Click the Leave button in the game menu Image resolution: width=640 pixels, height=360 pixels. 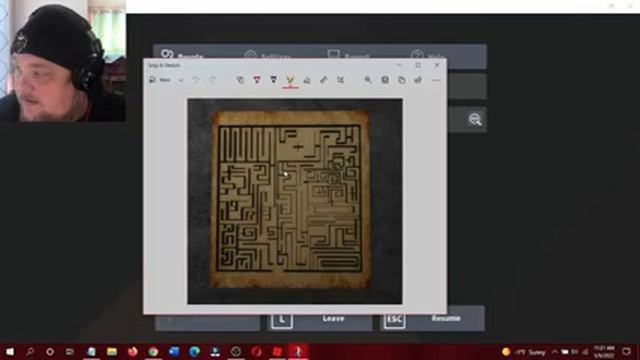click(x=320, y=318)
